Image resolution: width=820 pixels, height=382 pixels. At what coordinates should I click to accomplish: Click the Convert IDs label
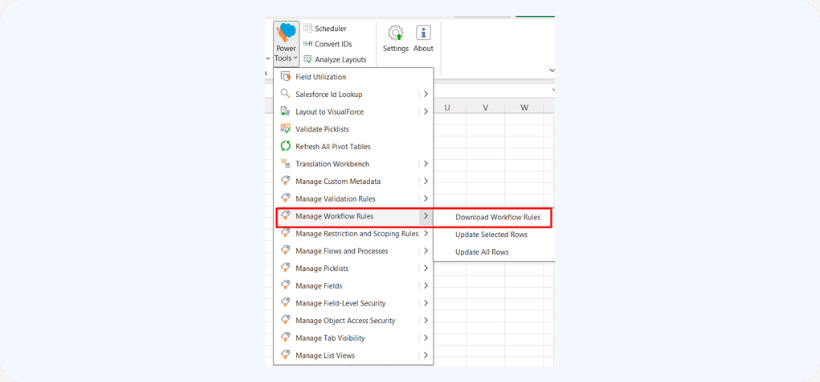(333, 44)
